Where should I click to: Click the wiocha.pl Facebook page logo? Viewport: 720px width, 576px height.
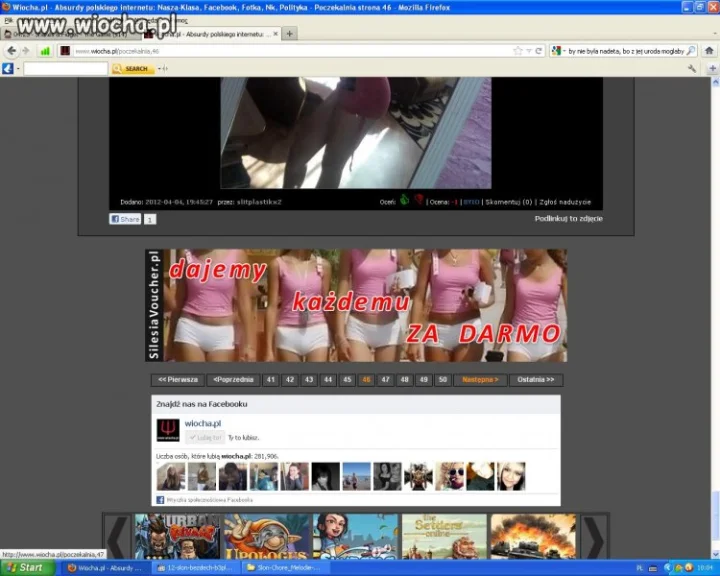168,430
